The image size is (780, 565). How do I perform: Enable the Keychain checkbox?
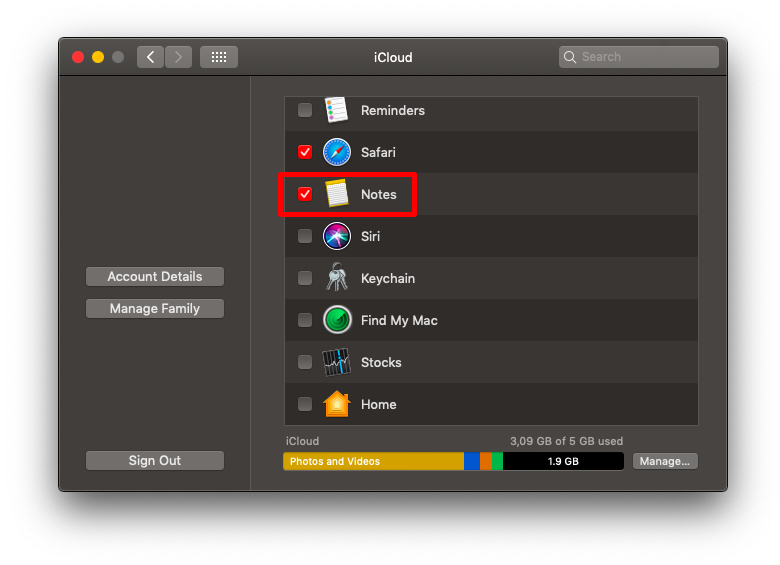point(305,278)
